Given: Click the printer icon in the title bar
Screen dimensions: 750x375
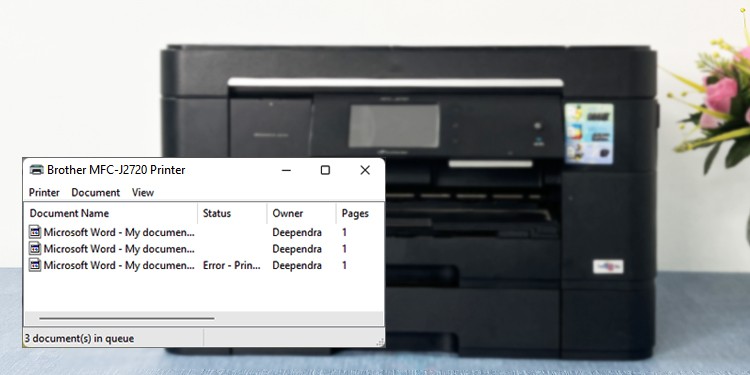Looking at the screenshot, I should point(36,170).
